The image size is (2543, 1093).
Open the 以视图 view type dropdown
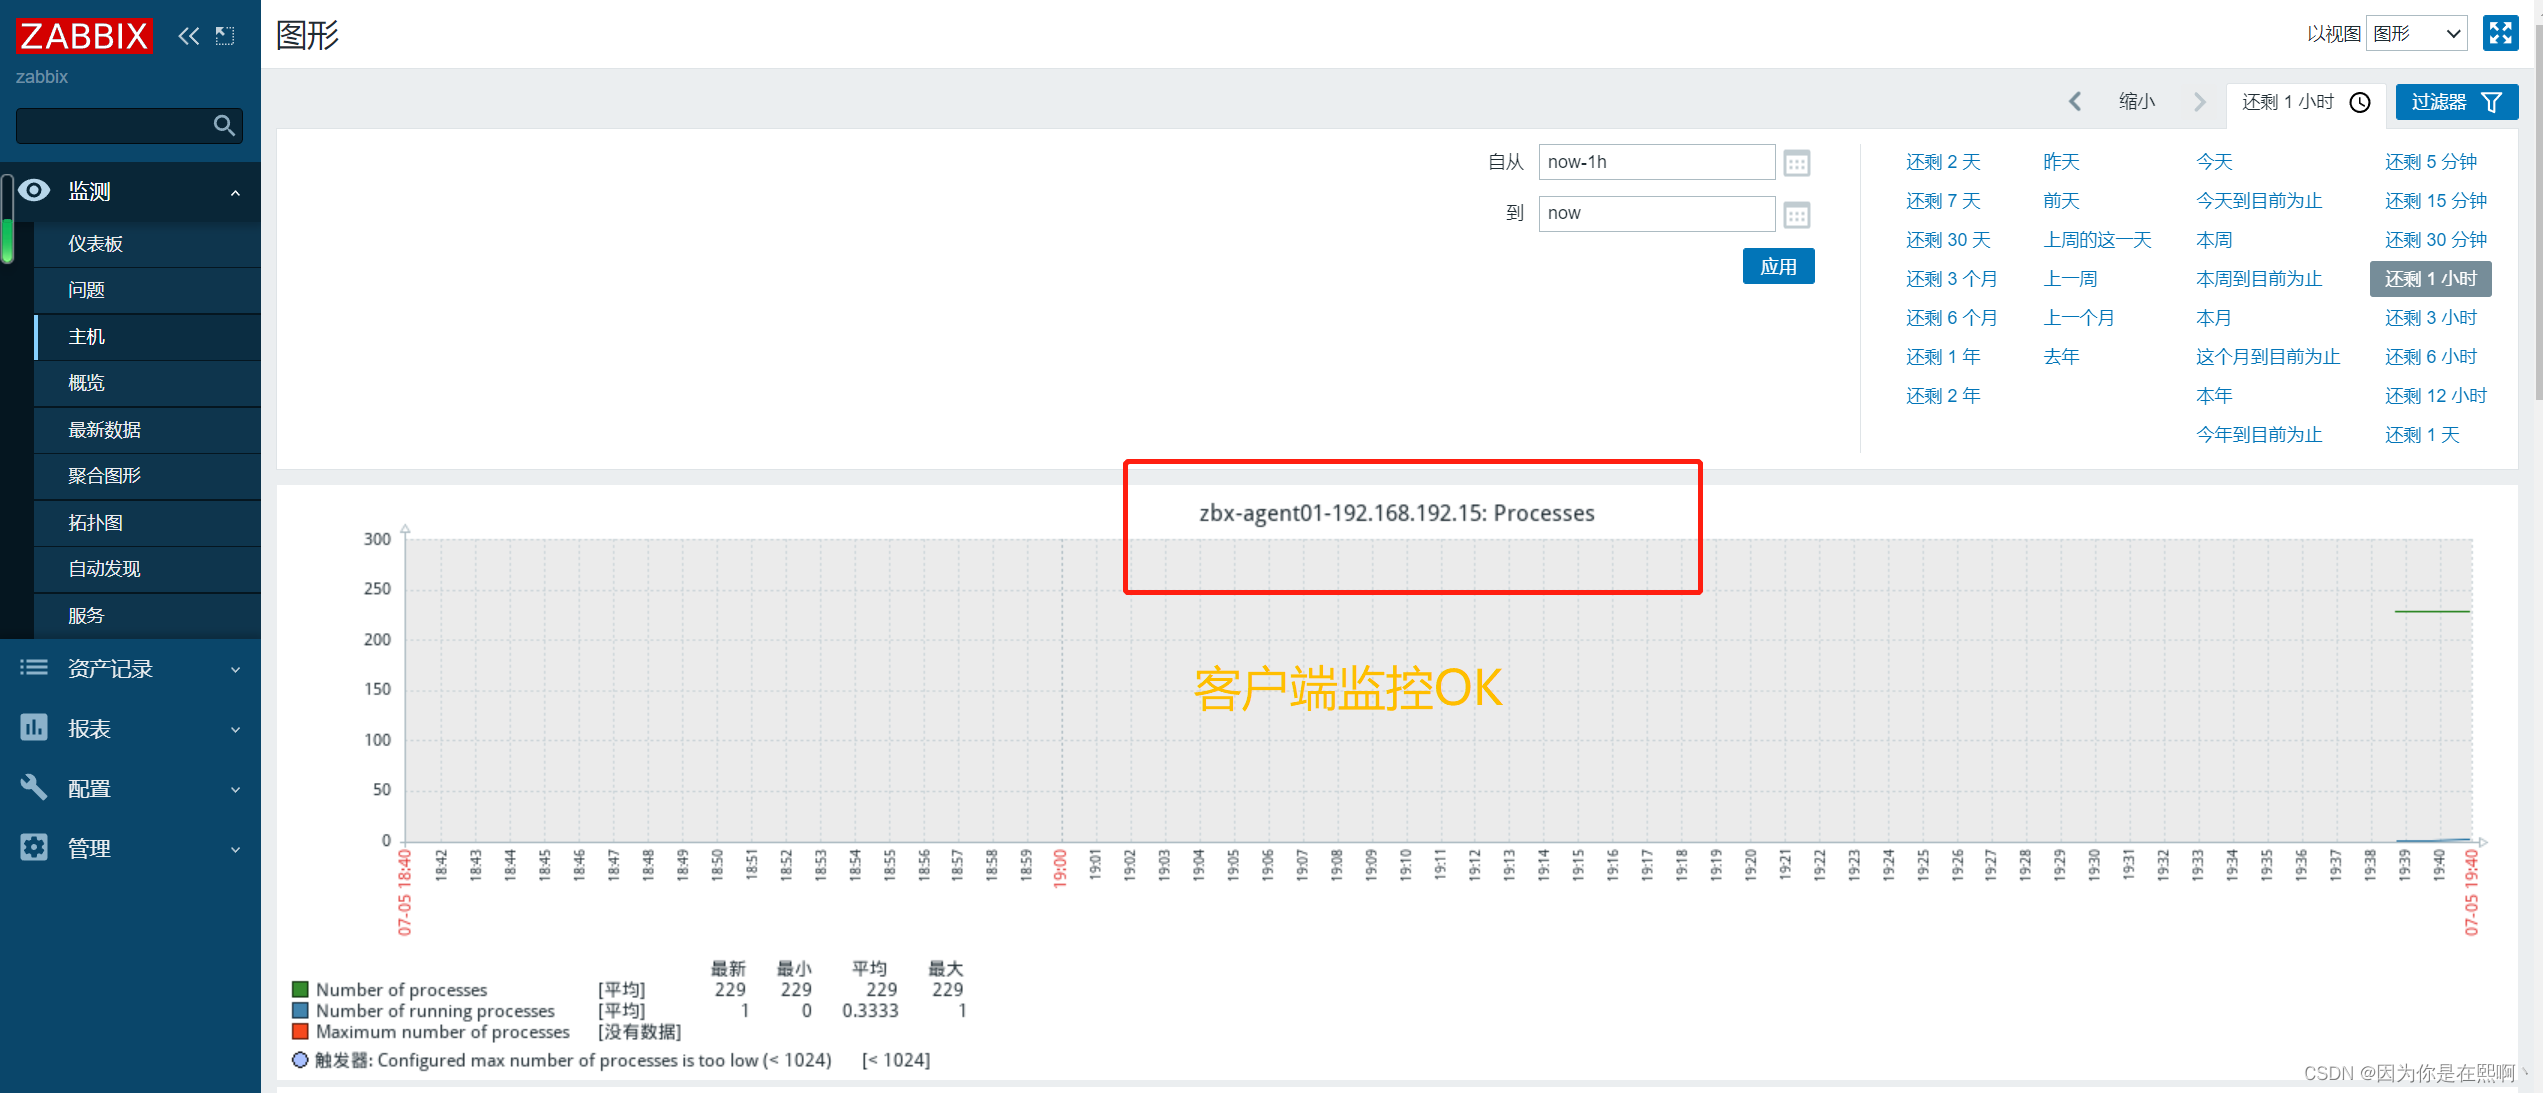(x=2416, y=33)
